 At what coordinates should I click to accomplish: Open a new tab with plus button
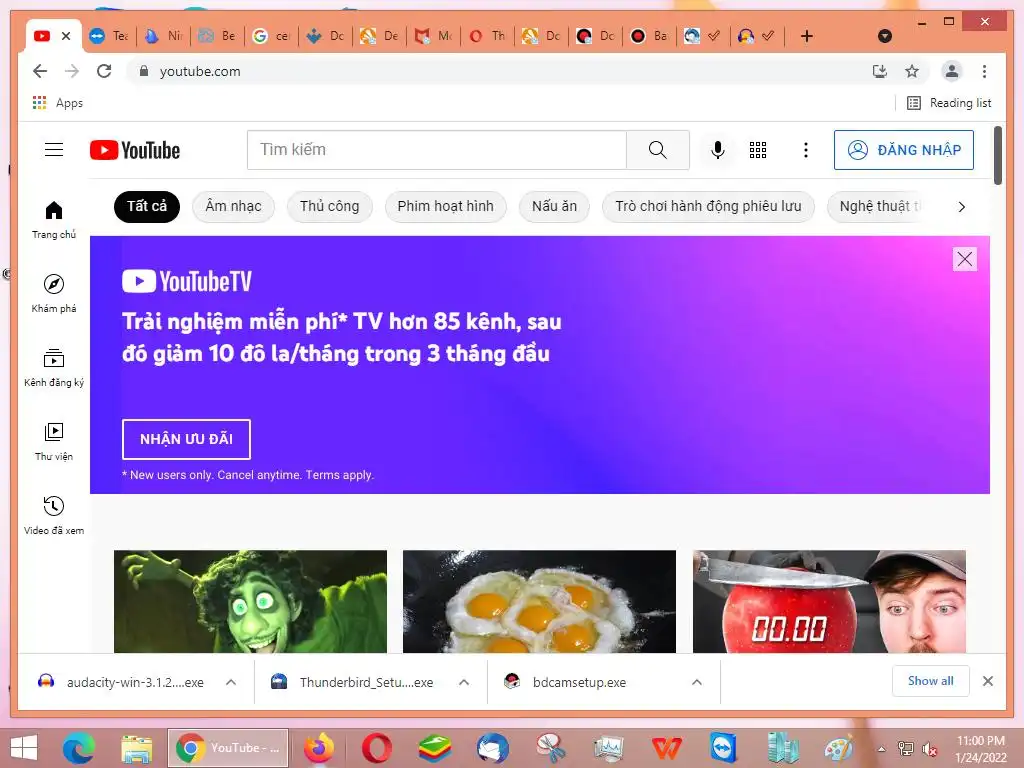click(807, 36)
